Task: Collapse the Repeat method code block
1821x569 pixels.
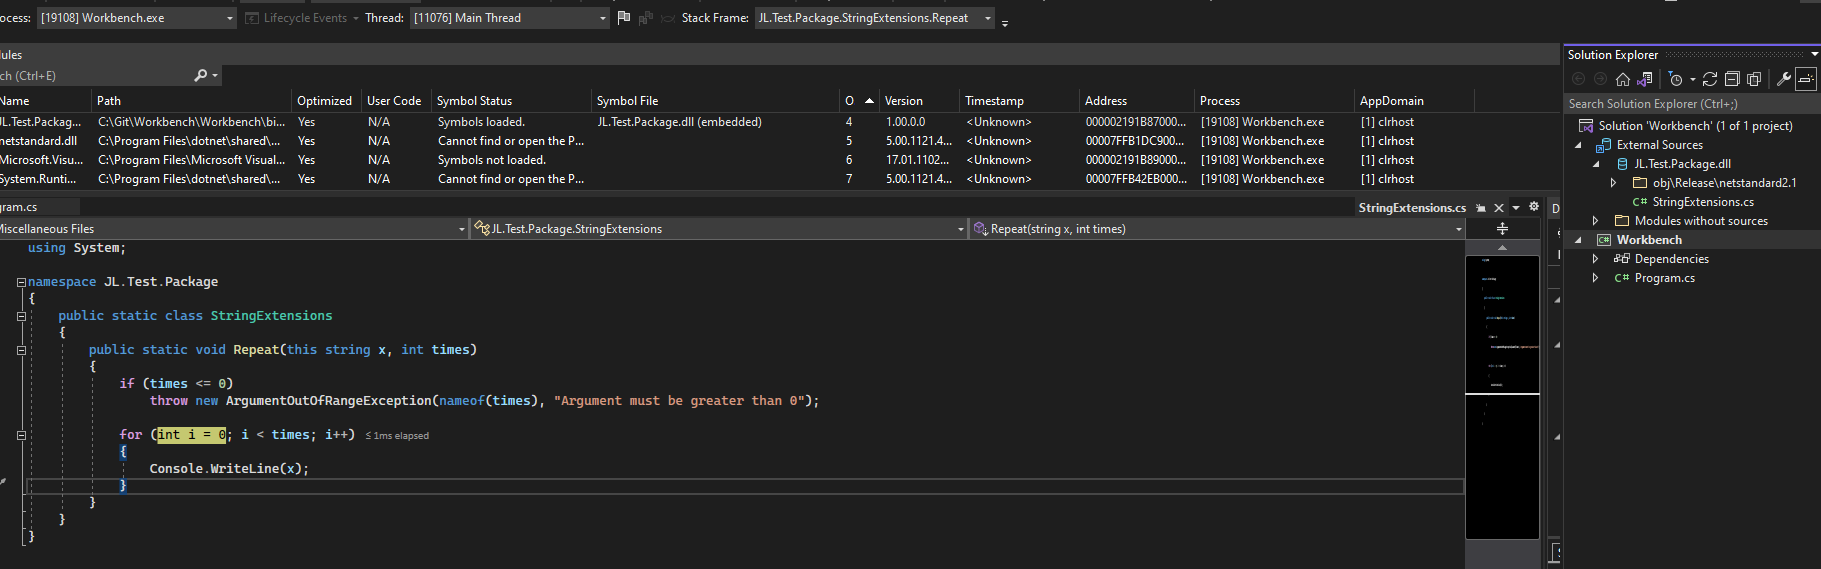Action: (x=21, y=350)
